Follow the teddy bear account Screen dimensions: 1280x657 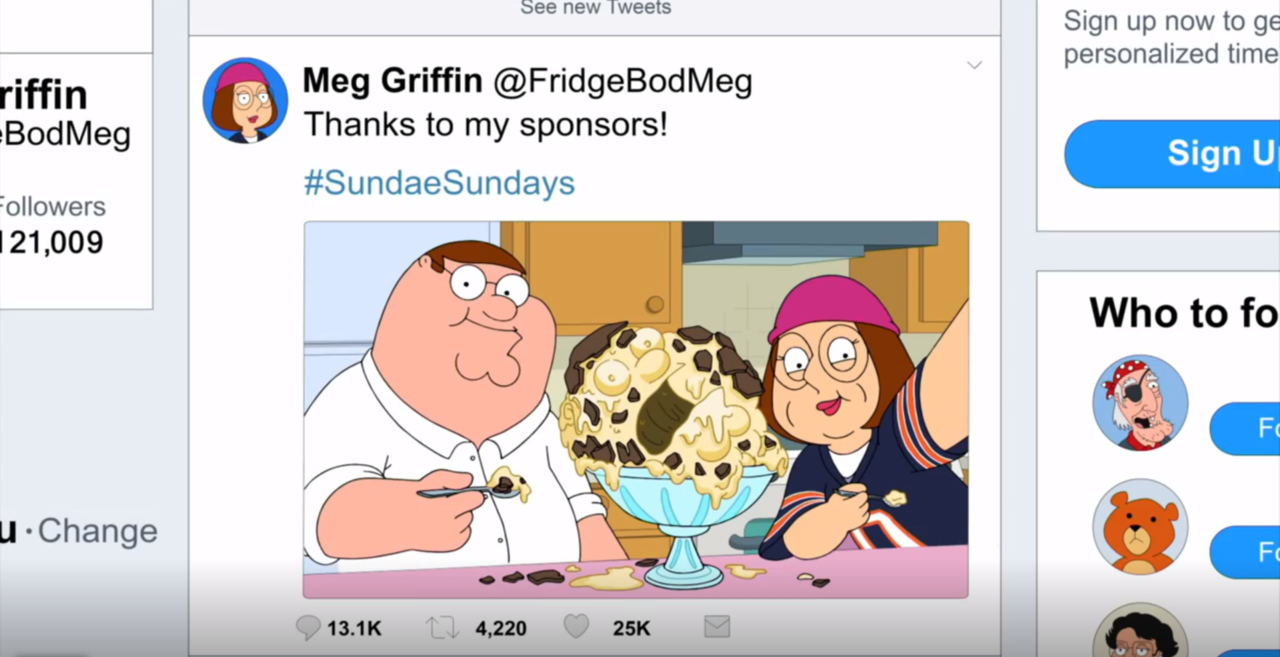pyautogui.click(x=1245, y=552)
